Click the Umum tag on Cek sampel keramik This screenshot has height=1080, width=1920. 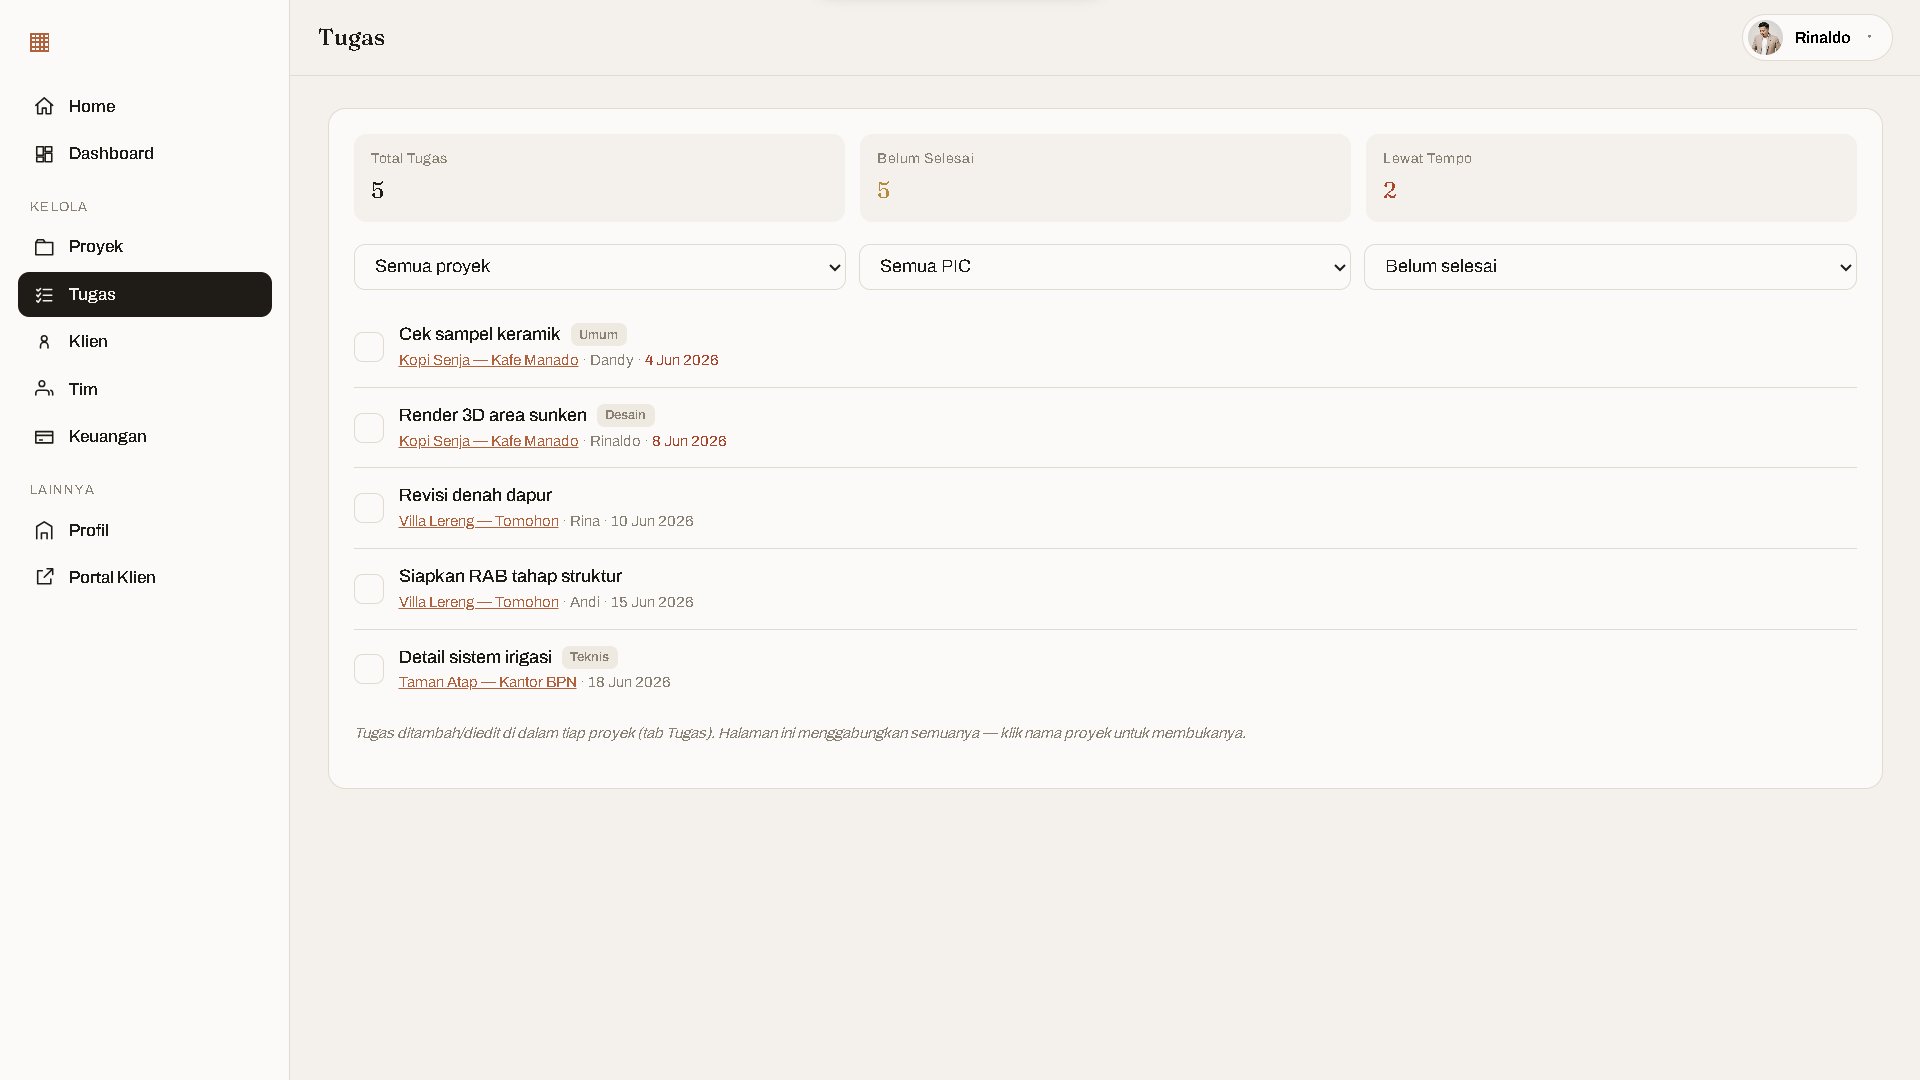pos(598,335)
